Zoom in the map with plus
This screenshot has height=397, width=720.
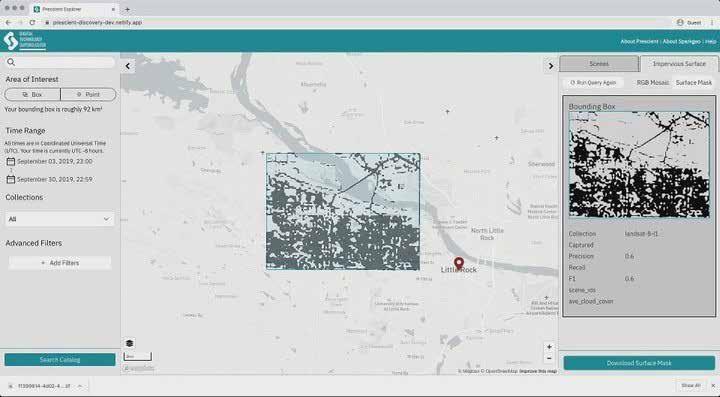549,347
